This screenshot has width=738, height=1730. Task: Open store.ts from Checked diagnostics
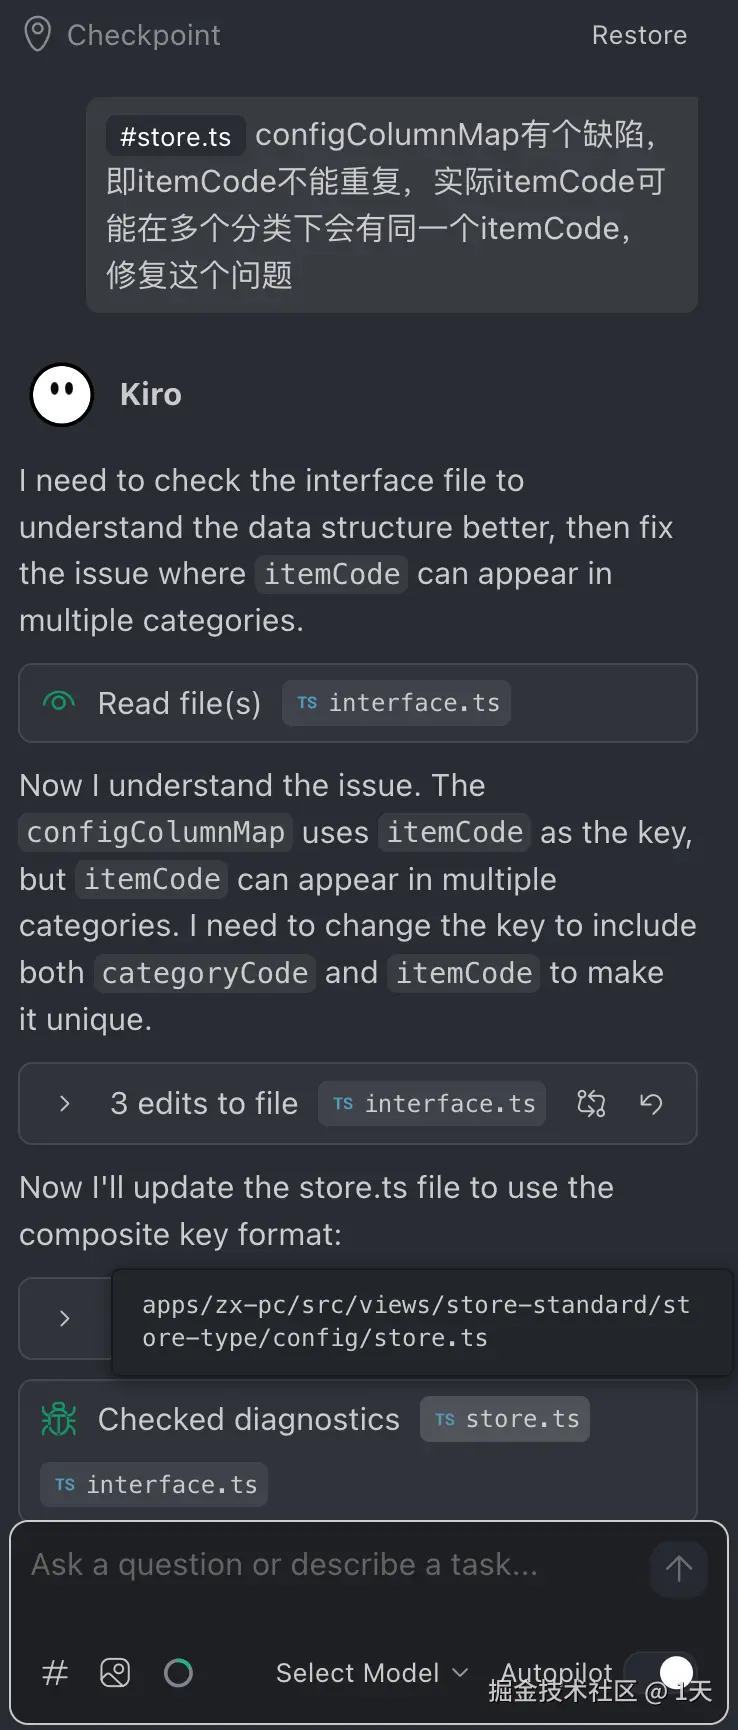505,1419
